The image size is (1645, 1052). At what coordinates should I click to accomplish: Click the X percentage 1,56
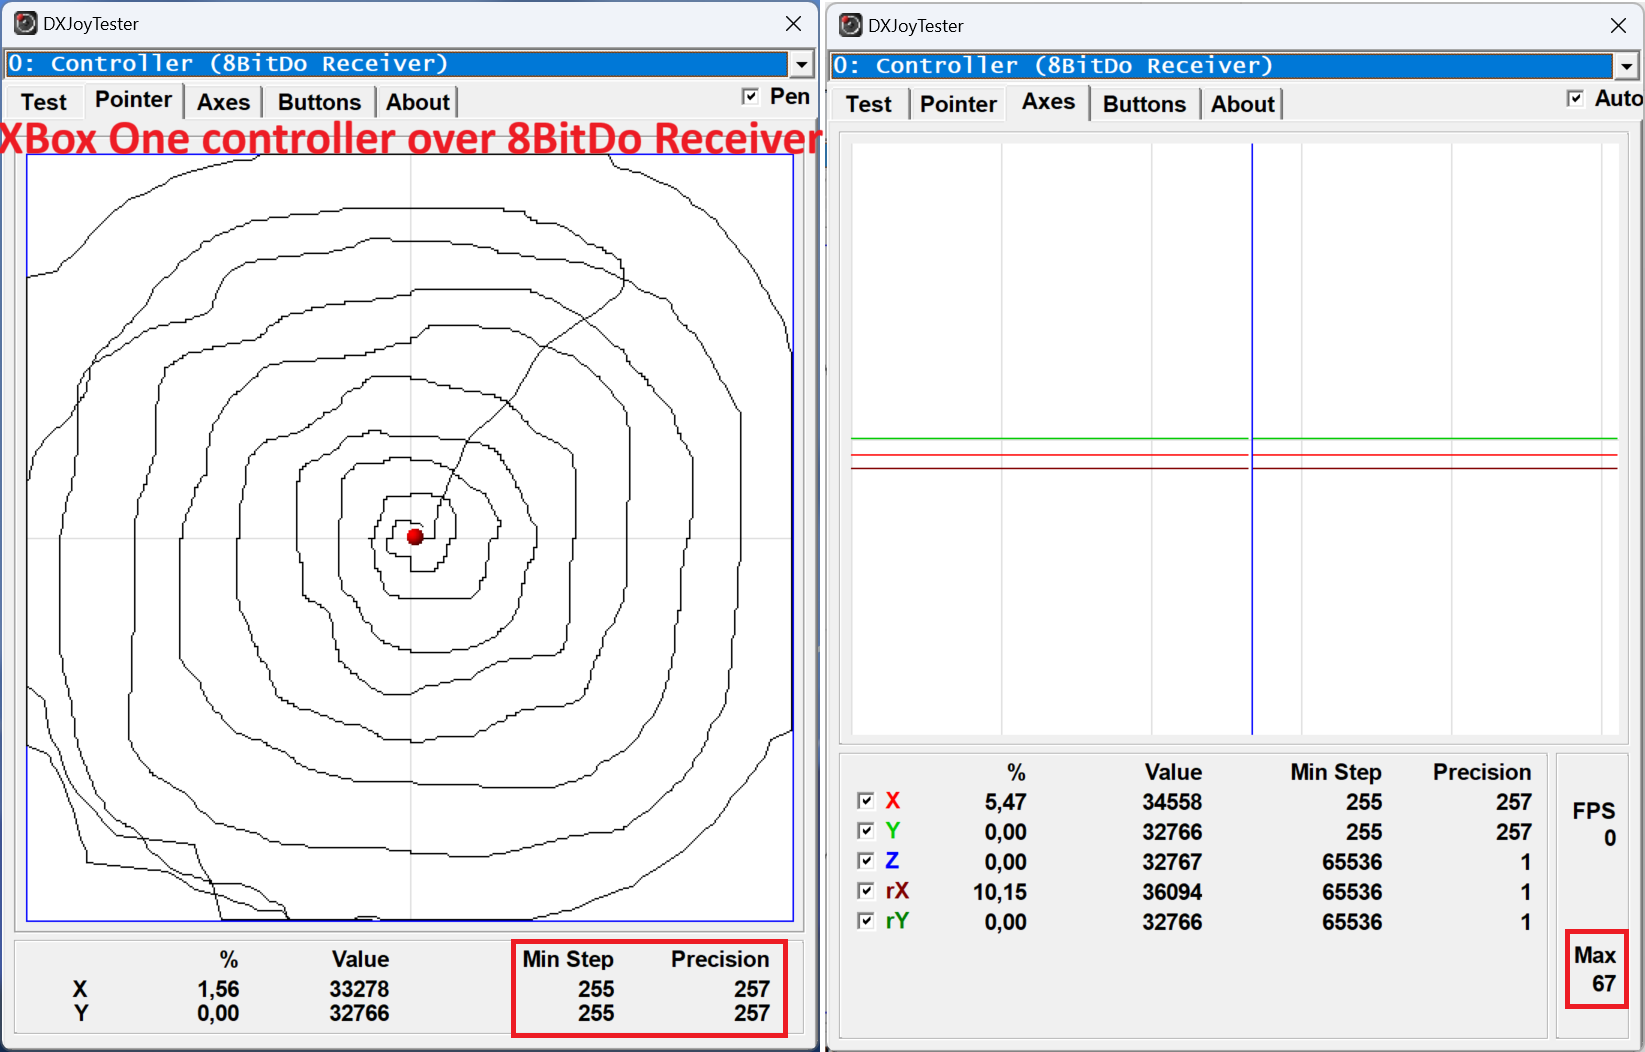(218, 989)
